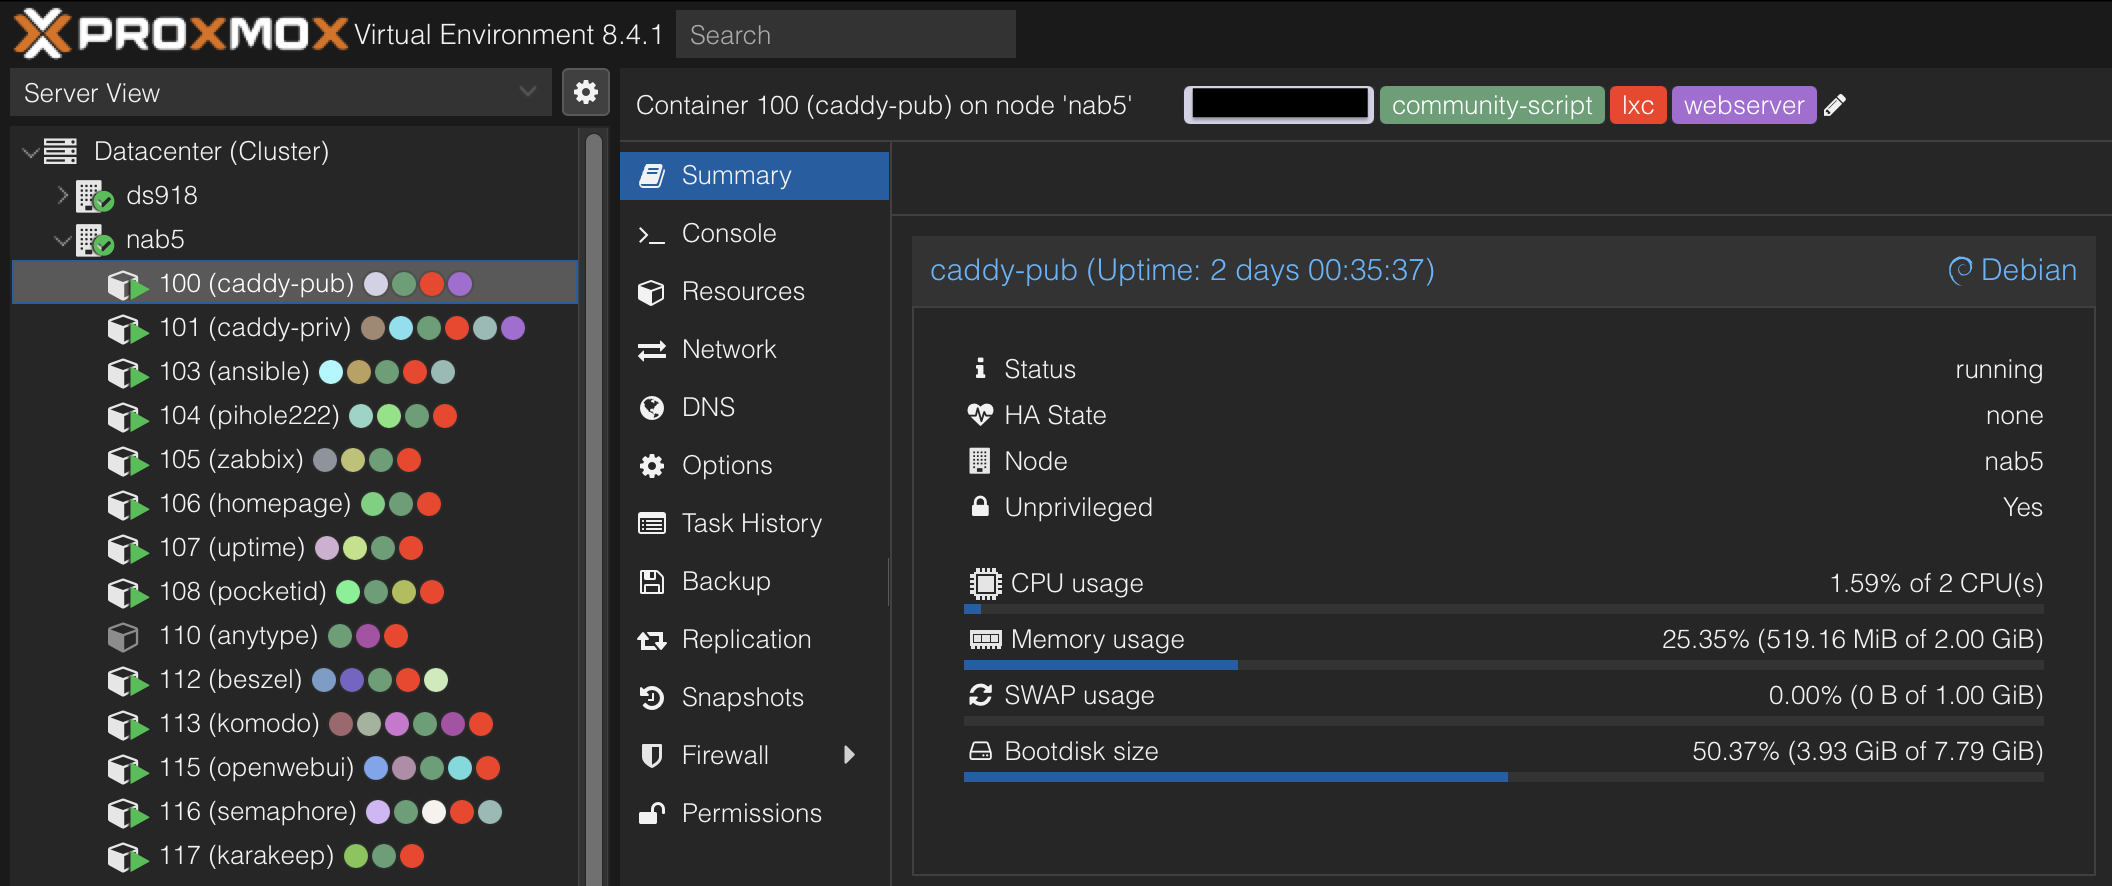This screenshot has width=2112, height=886.
Task: Click the Memory usage progress bar
Action: point(1503,664)
